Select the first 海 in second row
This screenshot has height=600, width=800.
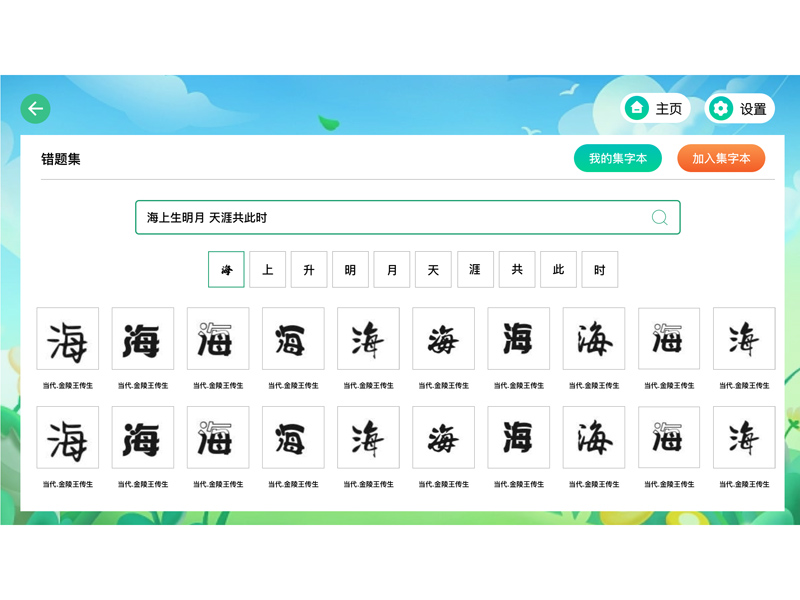point(67,438)
